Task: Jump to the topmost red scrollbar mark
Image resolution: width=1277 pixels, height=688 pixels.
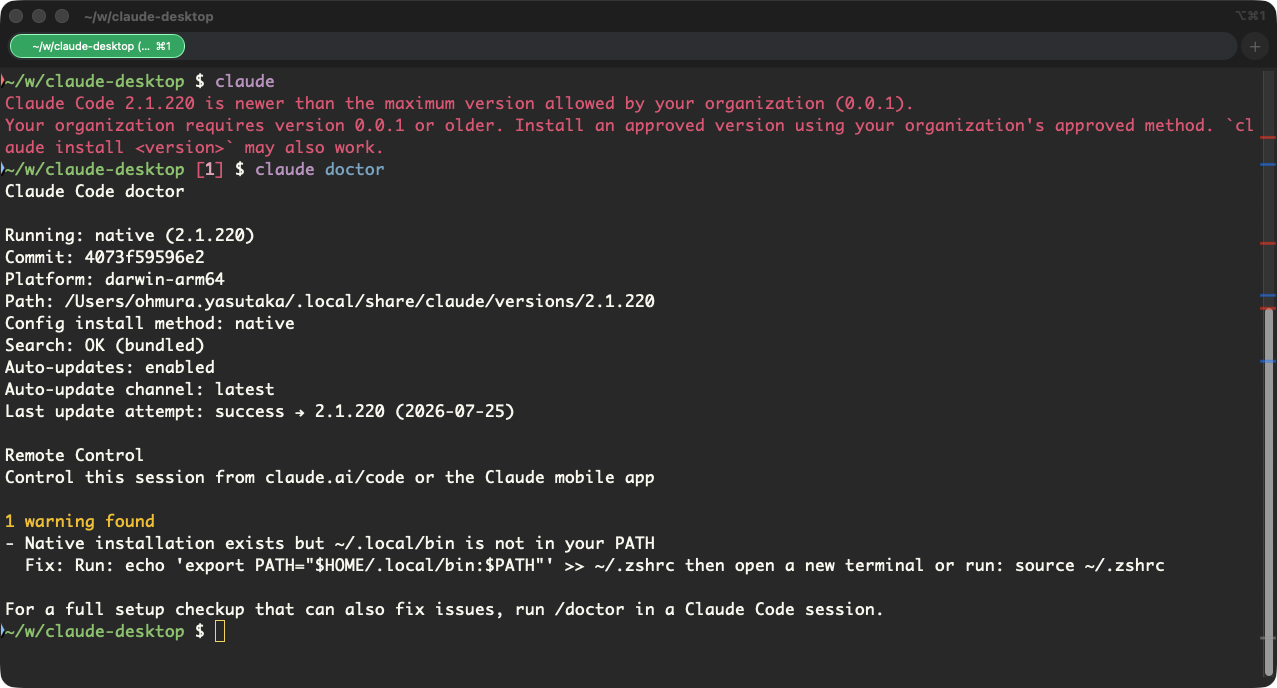Action: (1268, 137)
